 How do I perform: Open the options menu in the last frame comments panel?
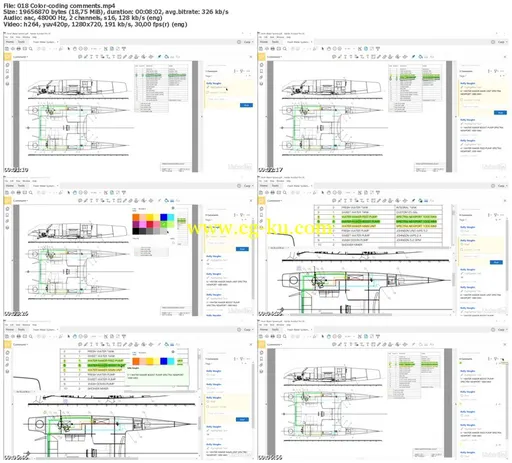coord(502,359)
